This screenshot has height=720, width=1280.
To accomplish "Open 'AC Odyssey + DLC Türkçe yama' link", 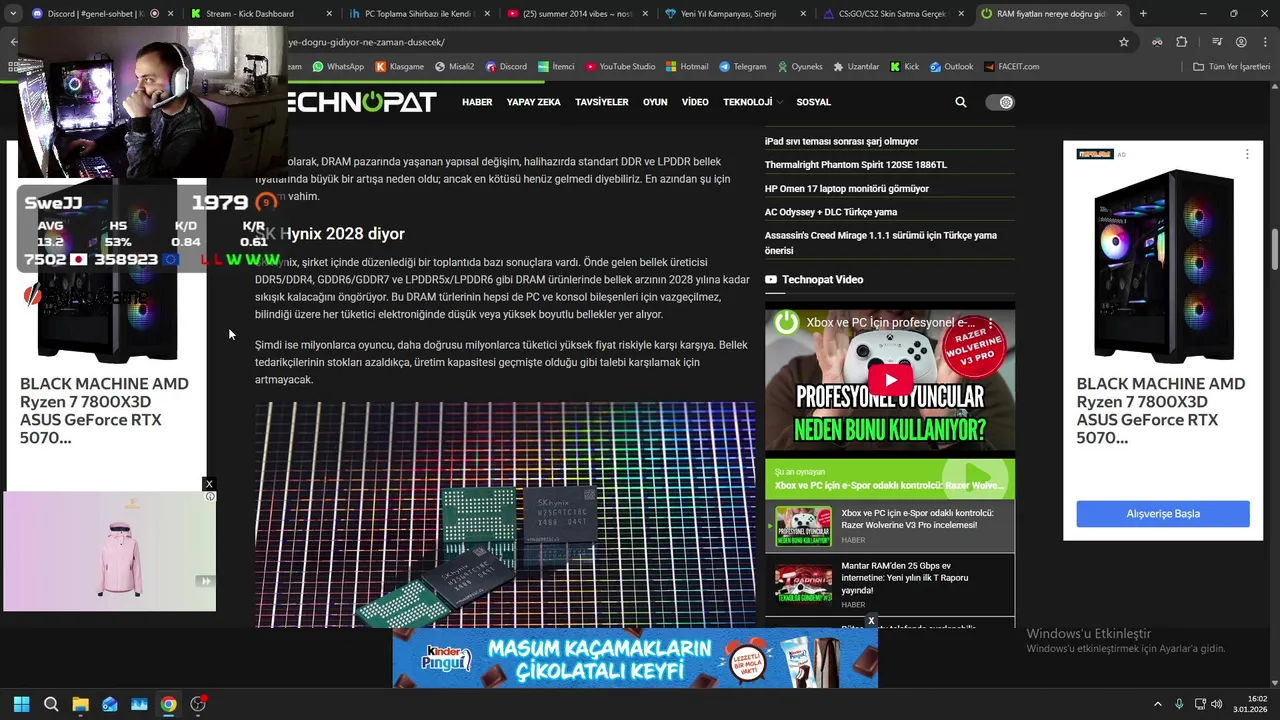I will (x=831, y=212).
